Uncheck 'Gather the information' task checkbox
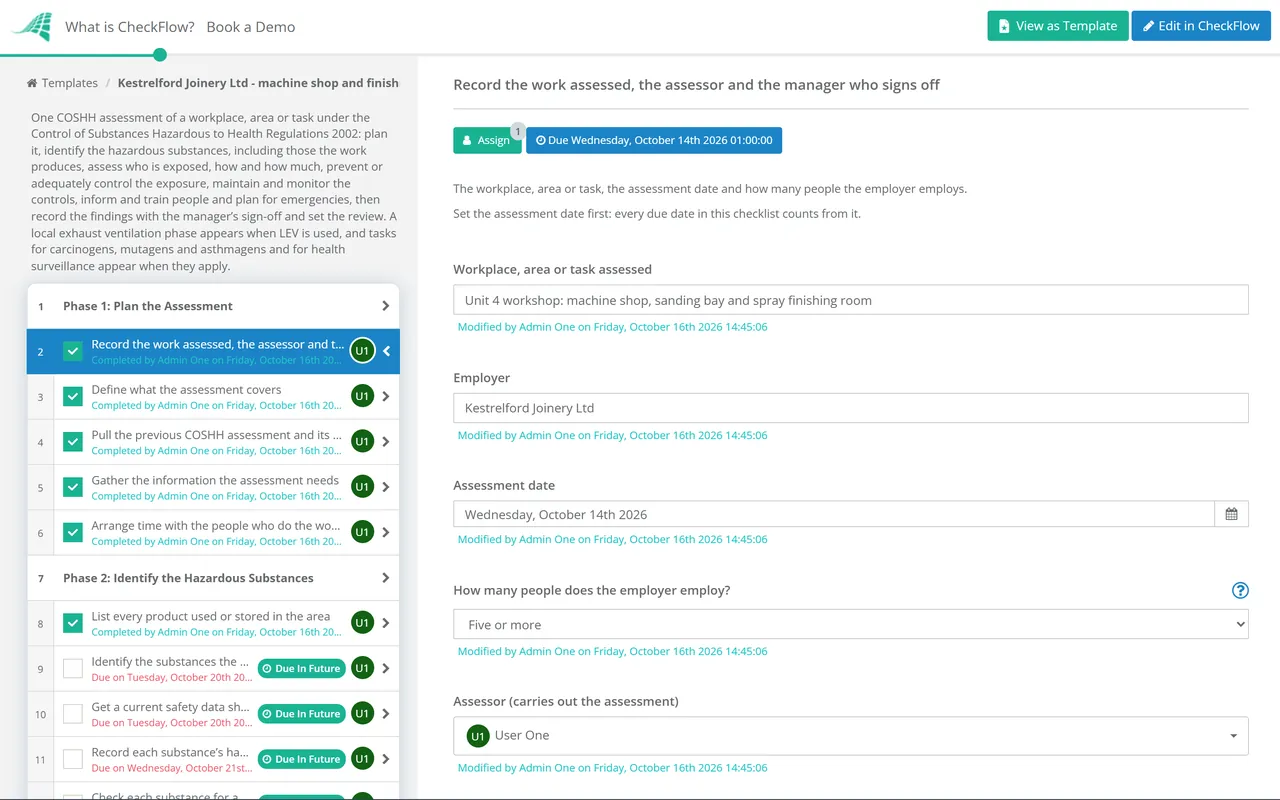Image resolution: width=1280 pixels, height=800 pixels. 73,487
